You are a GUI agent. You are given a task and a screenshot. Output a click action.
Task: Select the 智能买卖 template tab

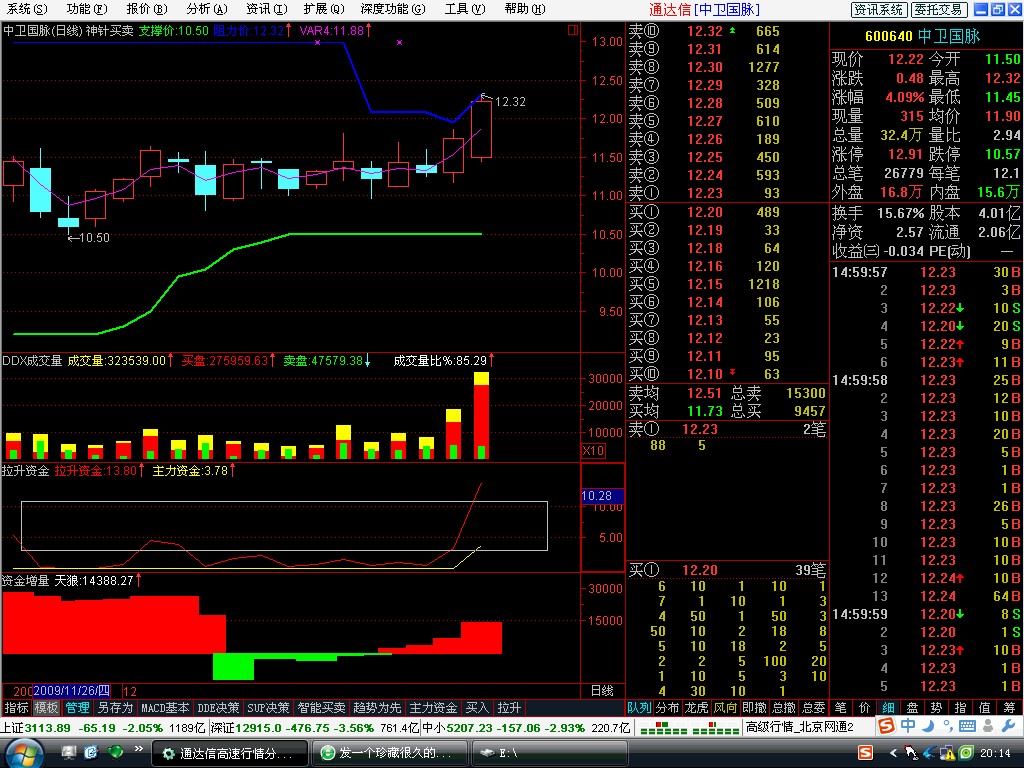pos(321,708)
